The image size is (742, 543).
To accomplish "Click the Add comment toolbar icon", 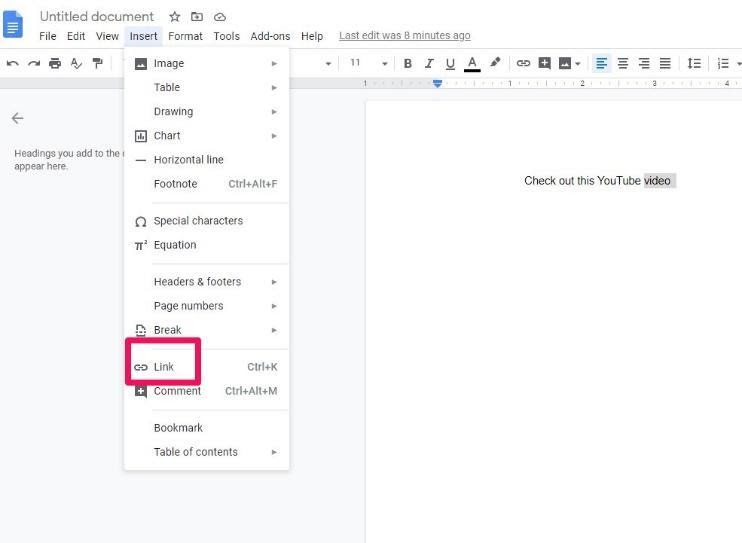I will (x=545, y=63).
